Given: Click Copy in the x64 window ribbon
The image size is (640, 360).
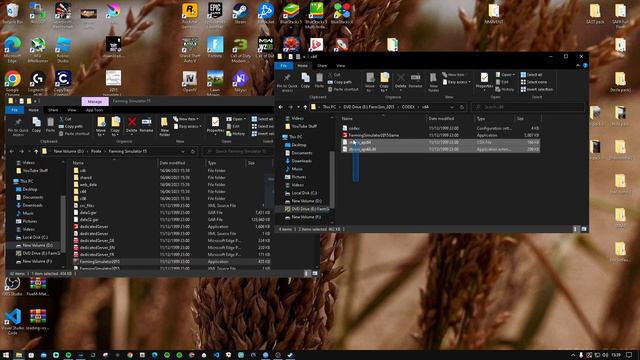Looking at the screenshot, I should point(305,80).
